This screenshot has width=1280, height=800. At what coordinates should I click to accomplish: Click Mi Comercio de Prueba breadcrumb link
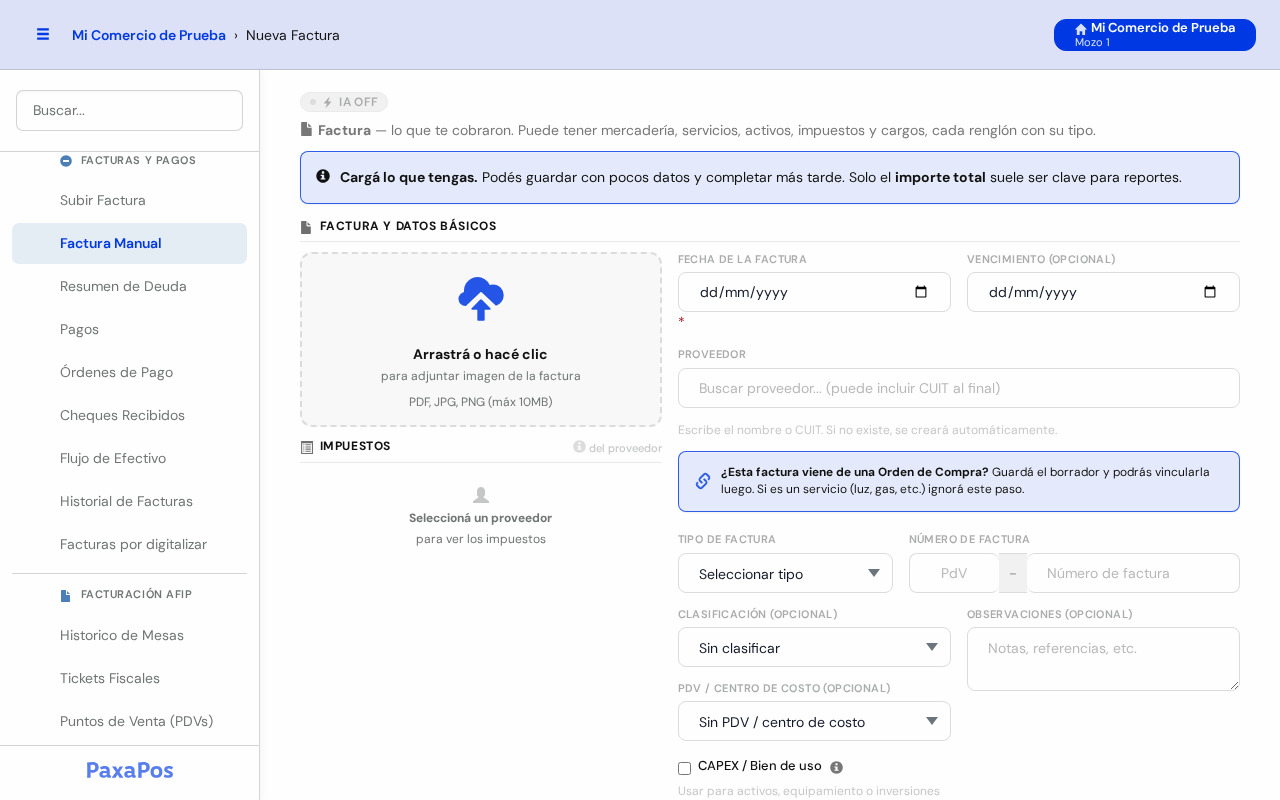tap(149, 35)
